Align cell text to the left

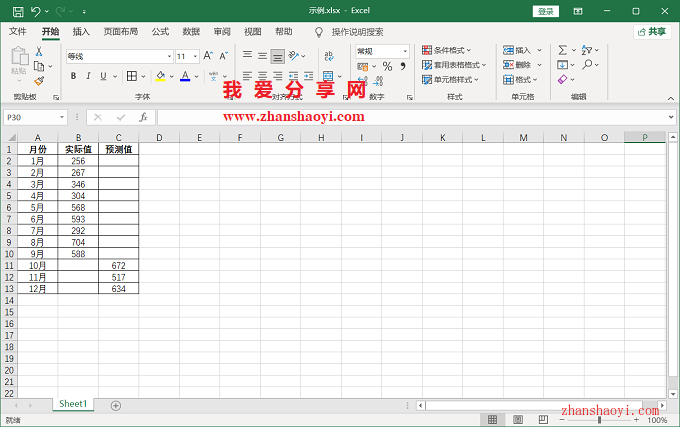(247, 76)
